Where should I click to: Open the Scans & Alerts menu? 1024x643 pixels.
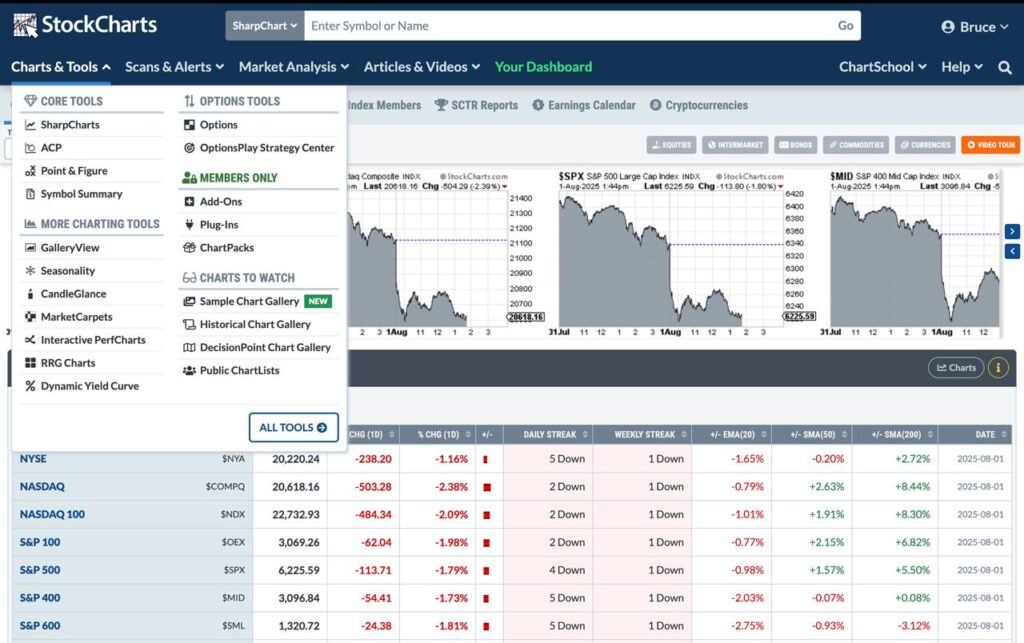(174, 67)
